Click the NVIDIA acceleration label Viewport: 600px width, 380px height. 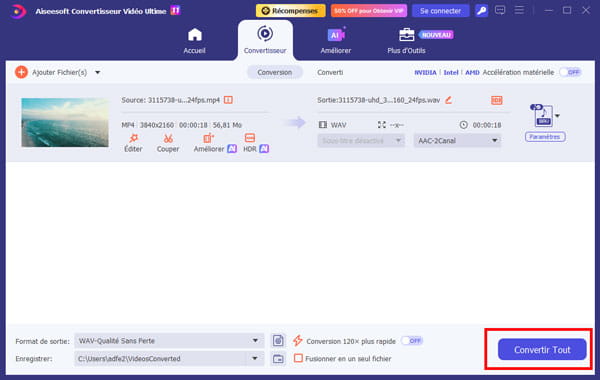[x=425, y=72]
